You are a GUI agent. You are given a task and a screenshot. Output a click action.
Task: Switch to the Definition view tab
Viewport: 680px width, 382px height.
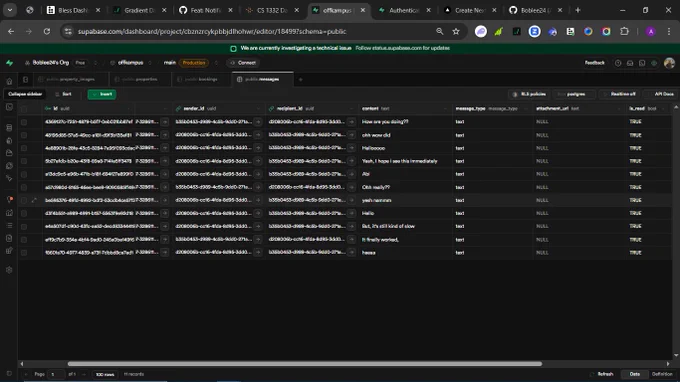coord(662,374)
